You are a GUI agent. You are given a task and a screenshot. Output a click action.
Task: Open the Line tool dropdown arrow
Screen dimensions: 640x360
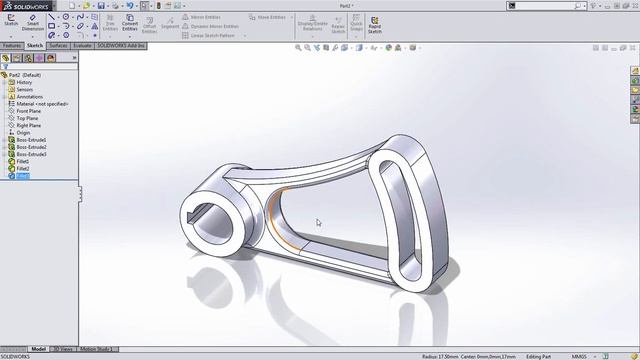[x=58, y=18]
